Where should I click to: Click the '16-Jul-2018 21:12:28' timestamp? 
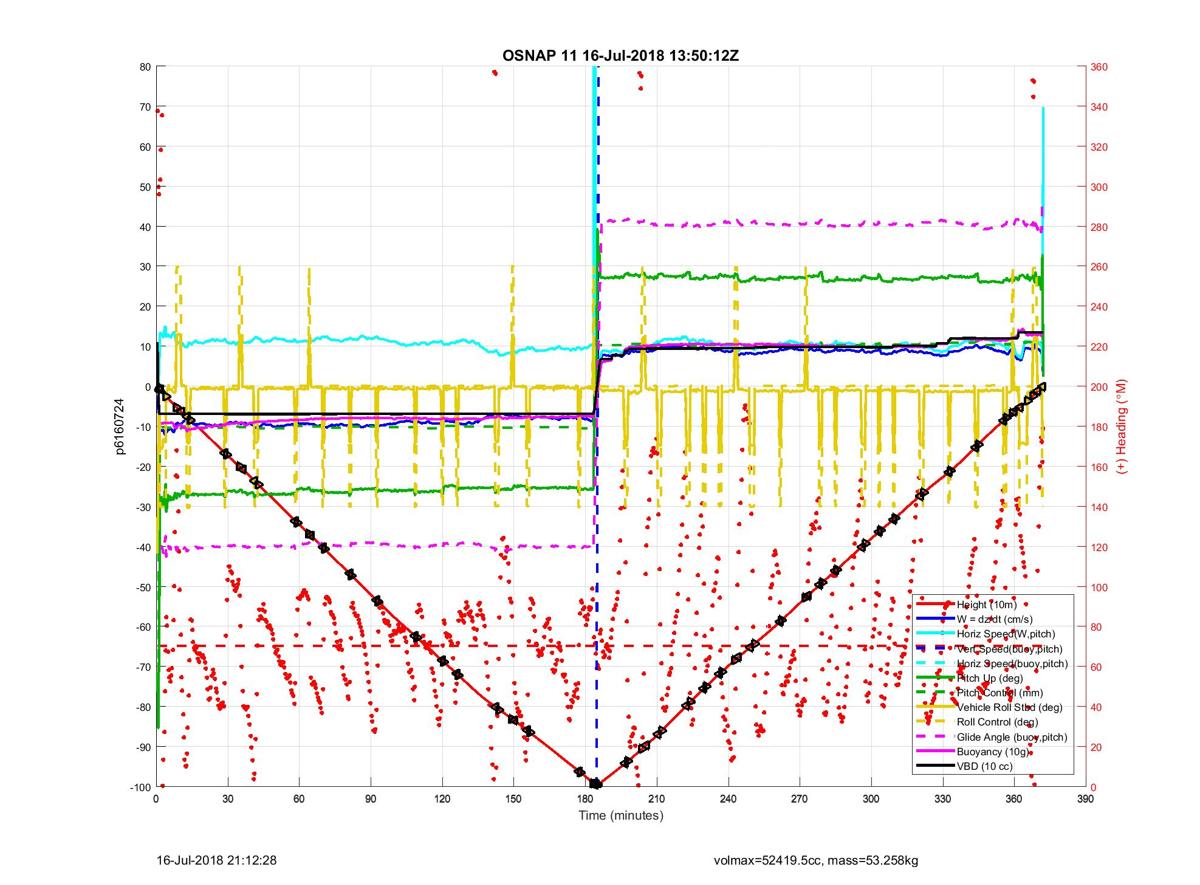[217, 860]
